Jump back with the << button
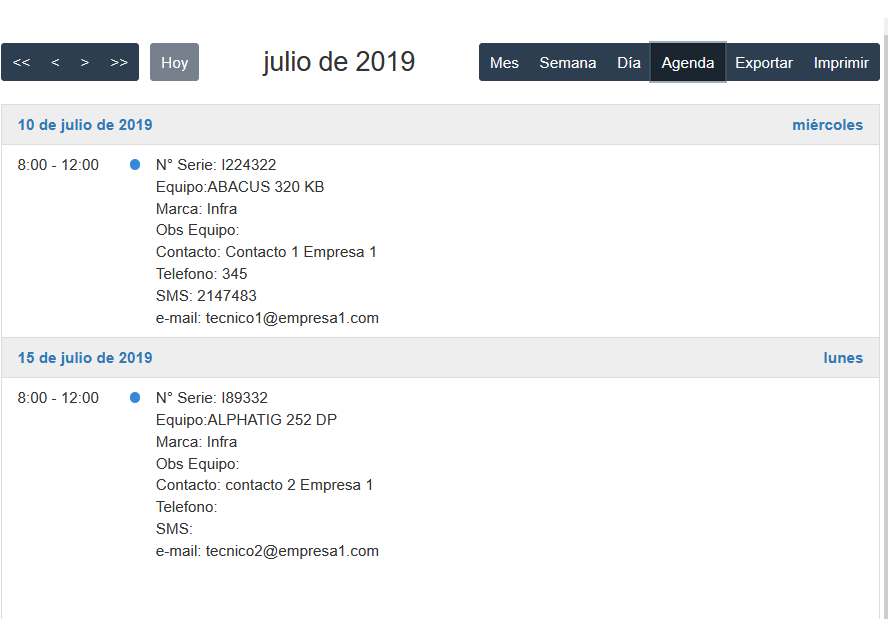 coord(21,62)
